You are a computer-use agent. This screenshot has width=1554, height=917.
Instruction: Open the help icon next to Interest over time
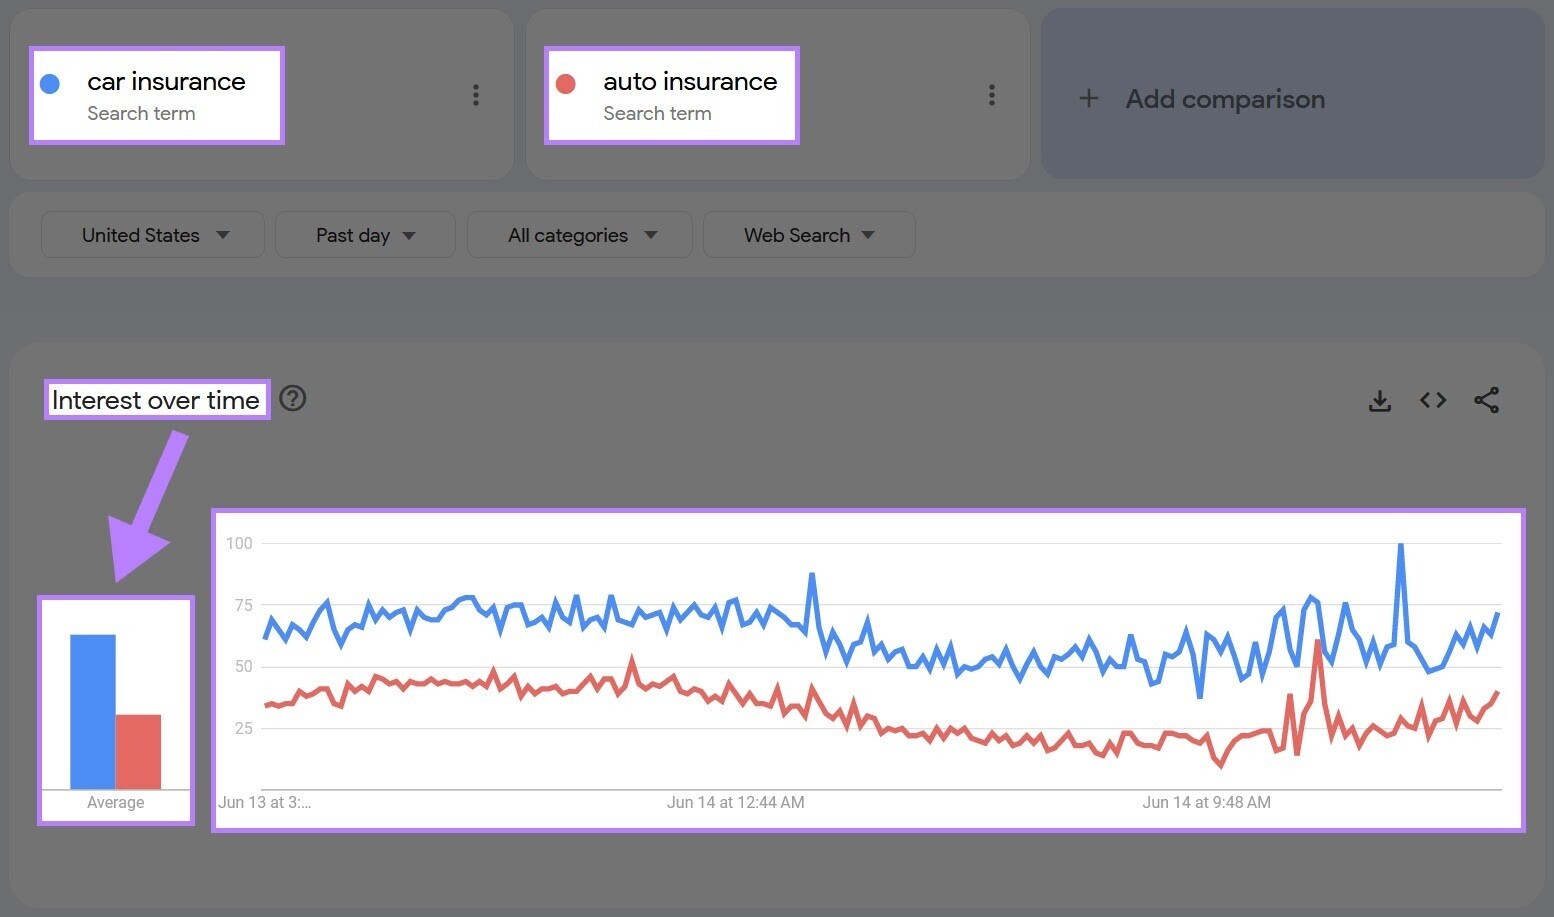[x=292, y=399]
